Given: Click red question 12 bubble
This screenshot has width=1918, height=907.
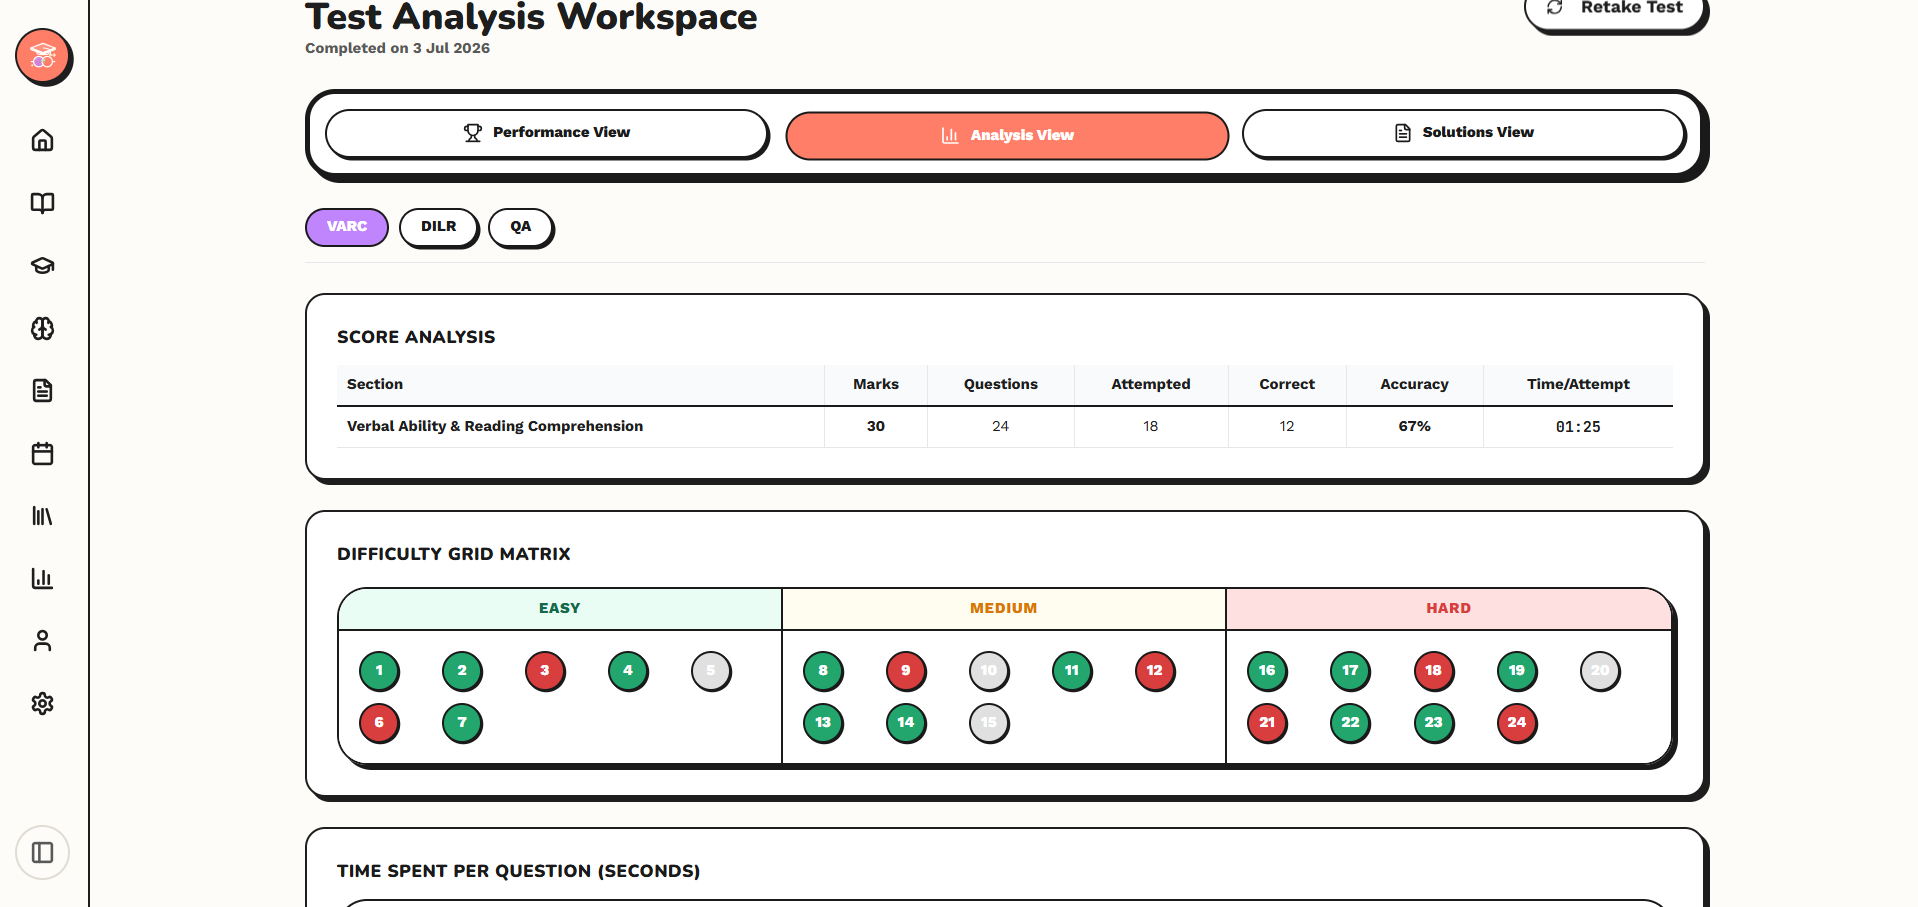Looking at the screenshot, I should point(1155,671).
